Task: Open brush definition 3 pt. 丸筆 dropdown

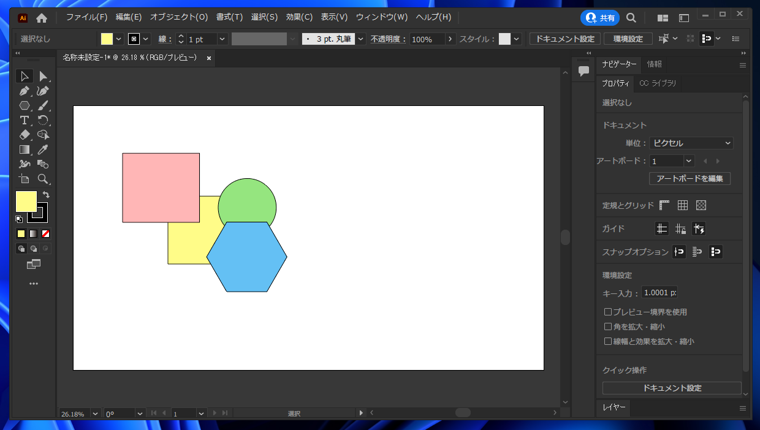Action: point(360,39)
